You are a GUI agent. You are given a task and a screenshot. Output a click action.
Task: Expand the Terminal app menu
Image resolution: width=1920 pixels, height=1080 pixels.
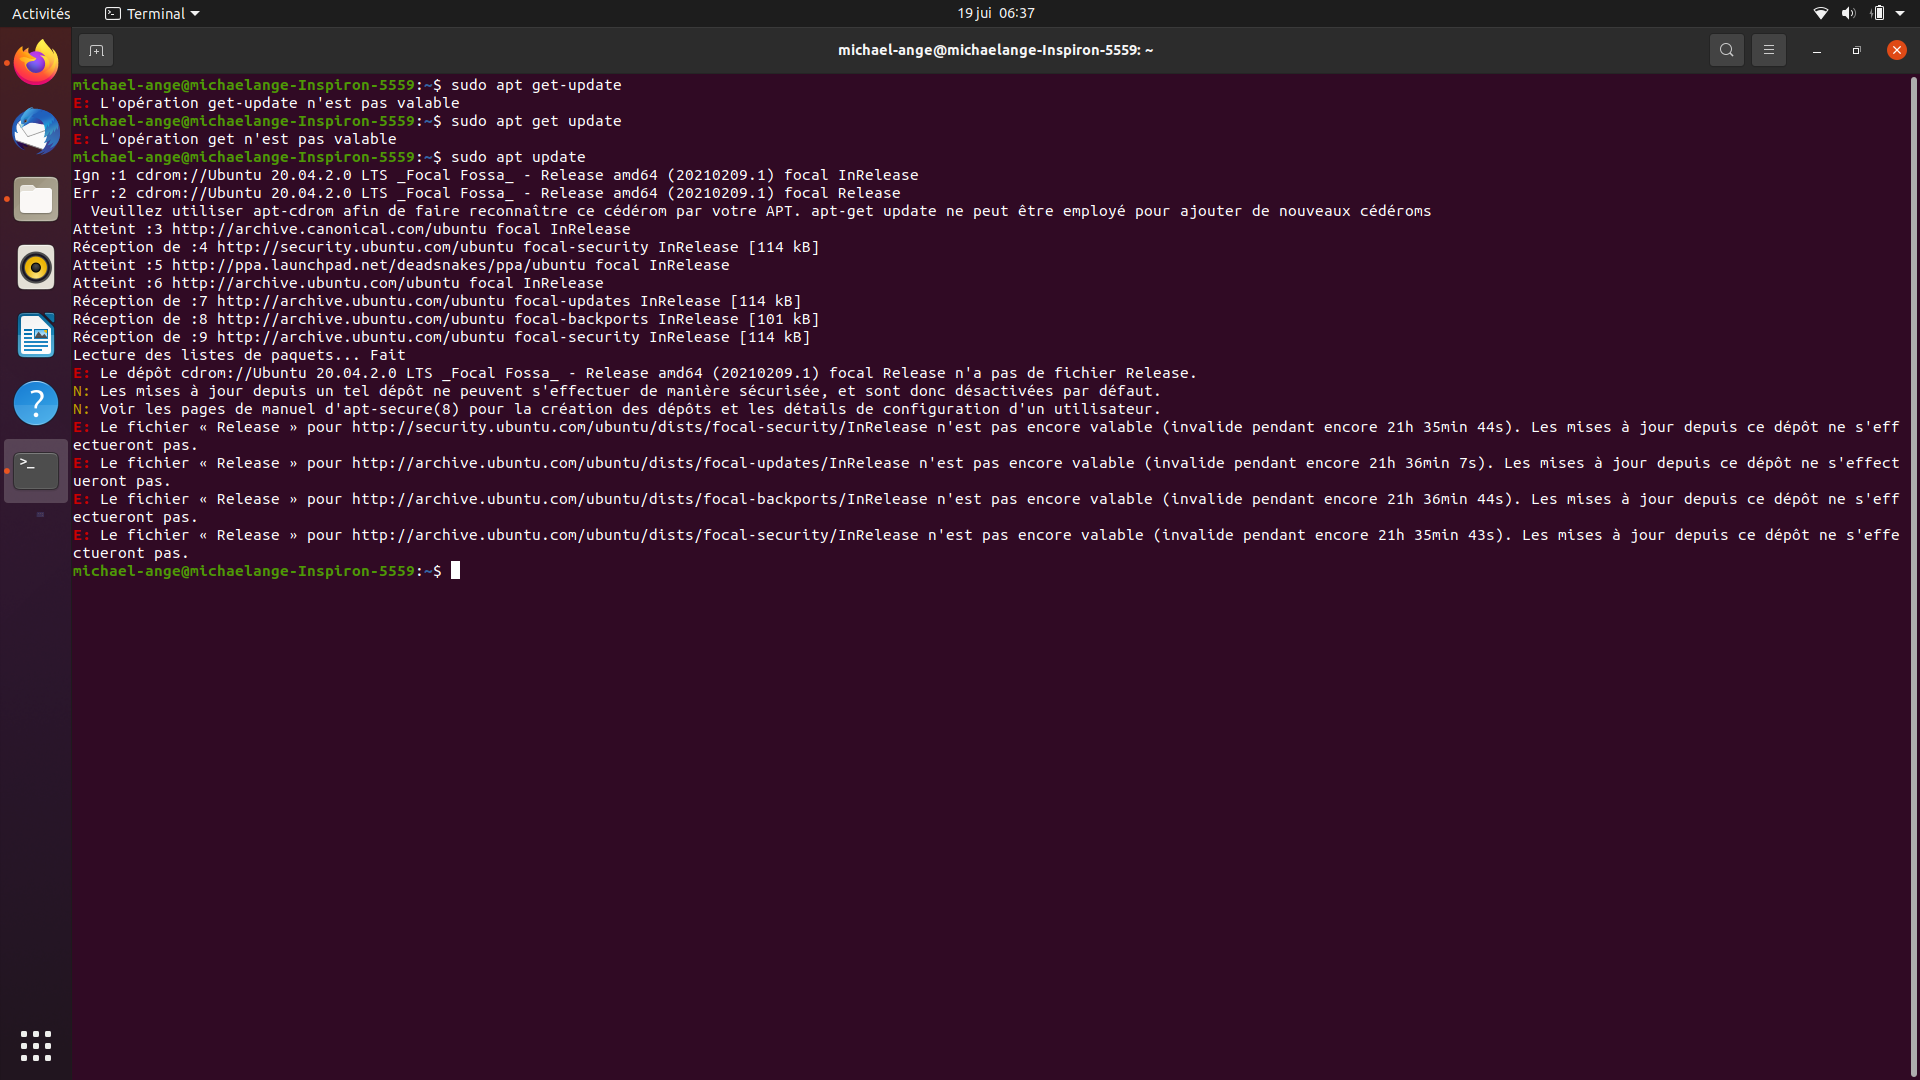point(153,13)
